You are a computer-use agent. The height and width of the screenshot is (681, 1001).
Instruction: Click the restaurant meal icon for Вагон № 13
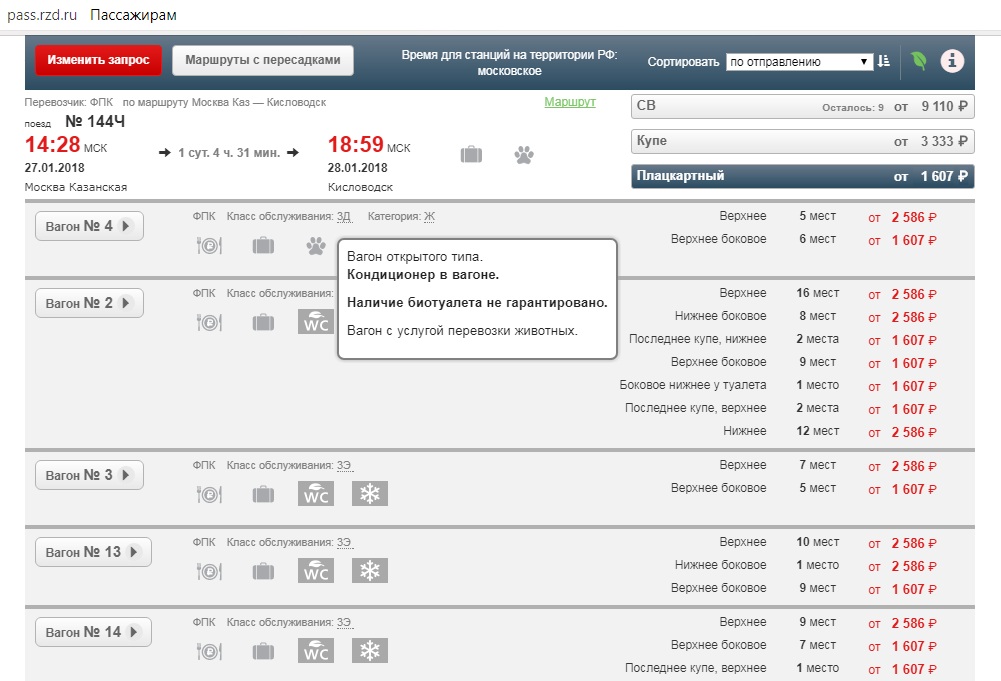coord(209,571)
